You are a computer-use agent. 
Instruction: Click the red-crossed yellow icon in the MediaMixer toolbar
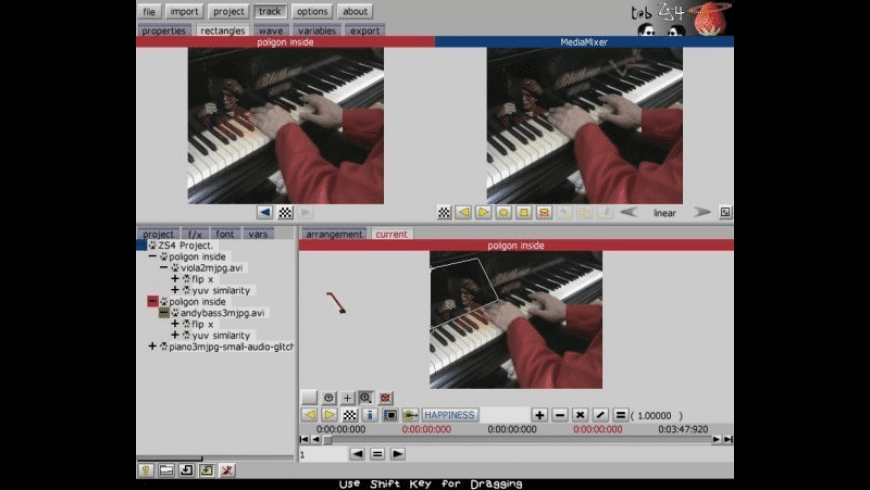pos(544,212)
